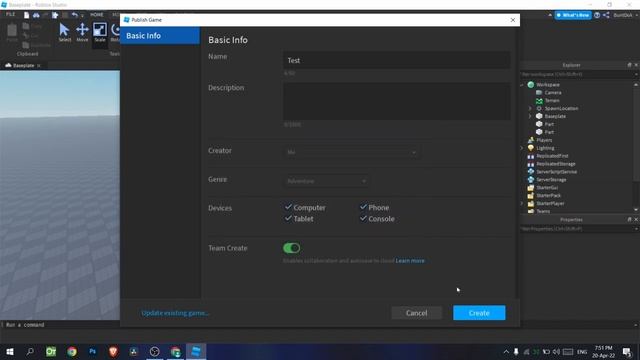Open OBS Studio from the taskbar
The height and width of the screenshot is (360, 640).
tap(154, 351)
